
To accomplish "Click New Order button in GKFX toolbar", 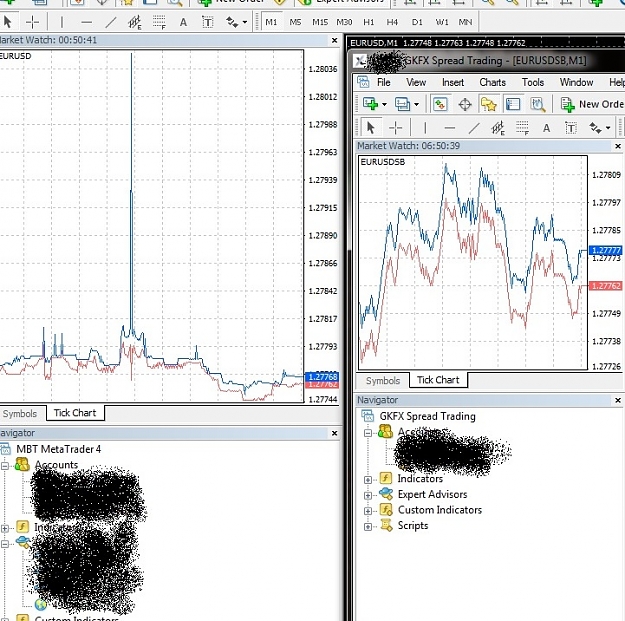I will (592, 104).
